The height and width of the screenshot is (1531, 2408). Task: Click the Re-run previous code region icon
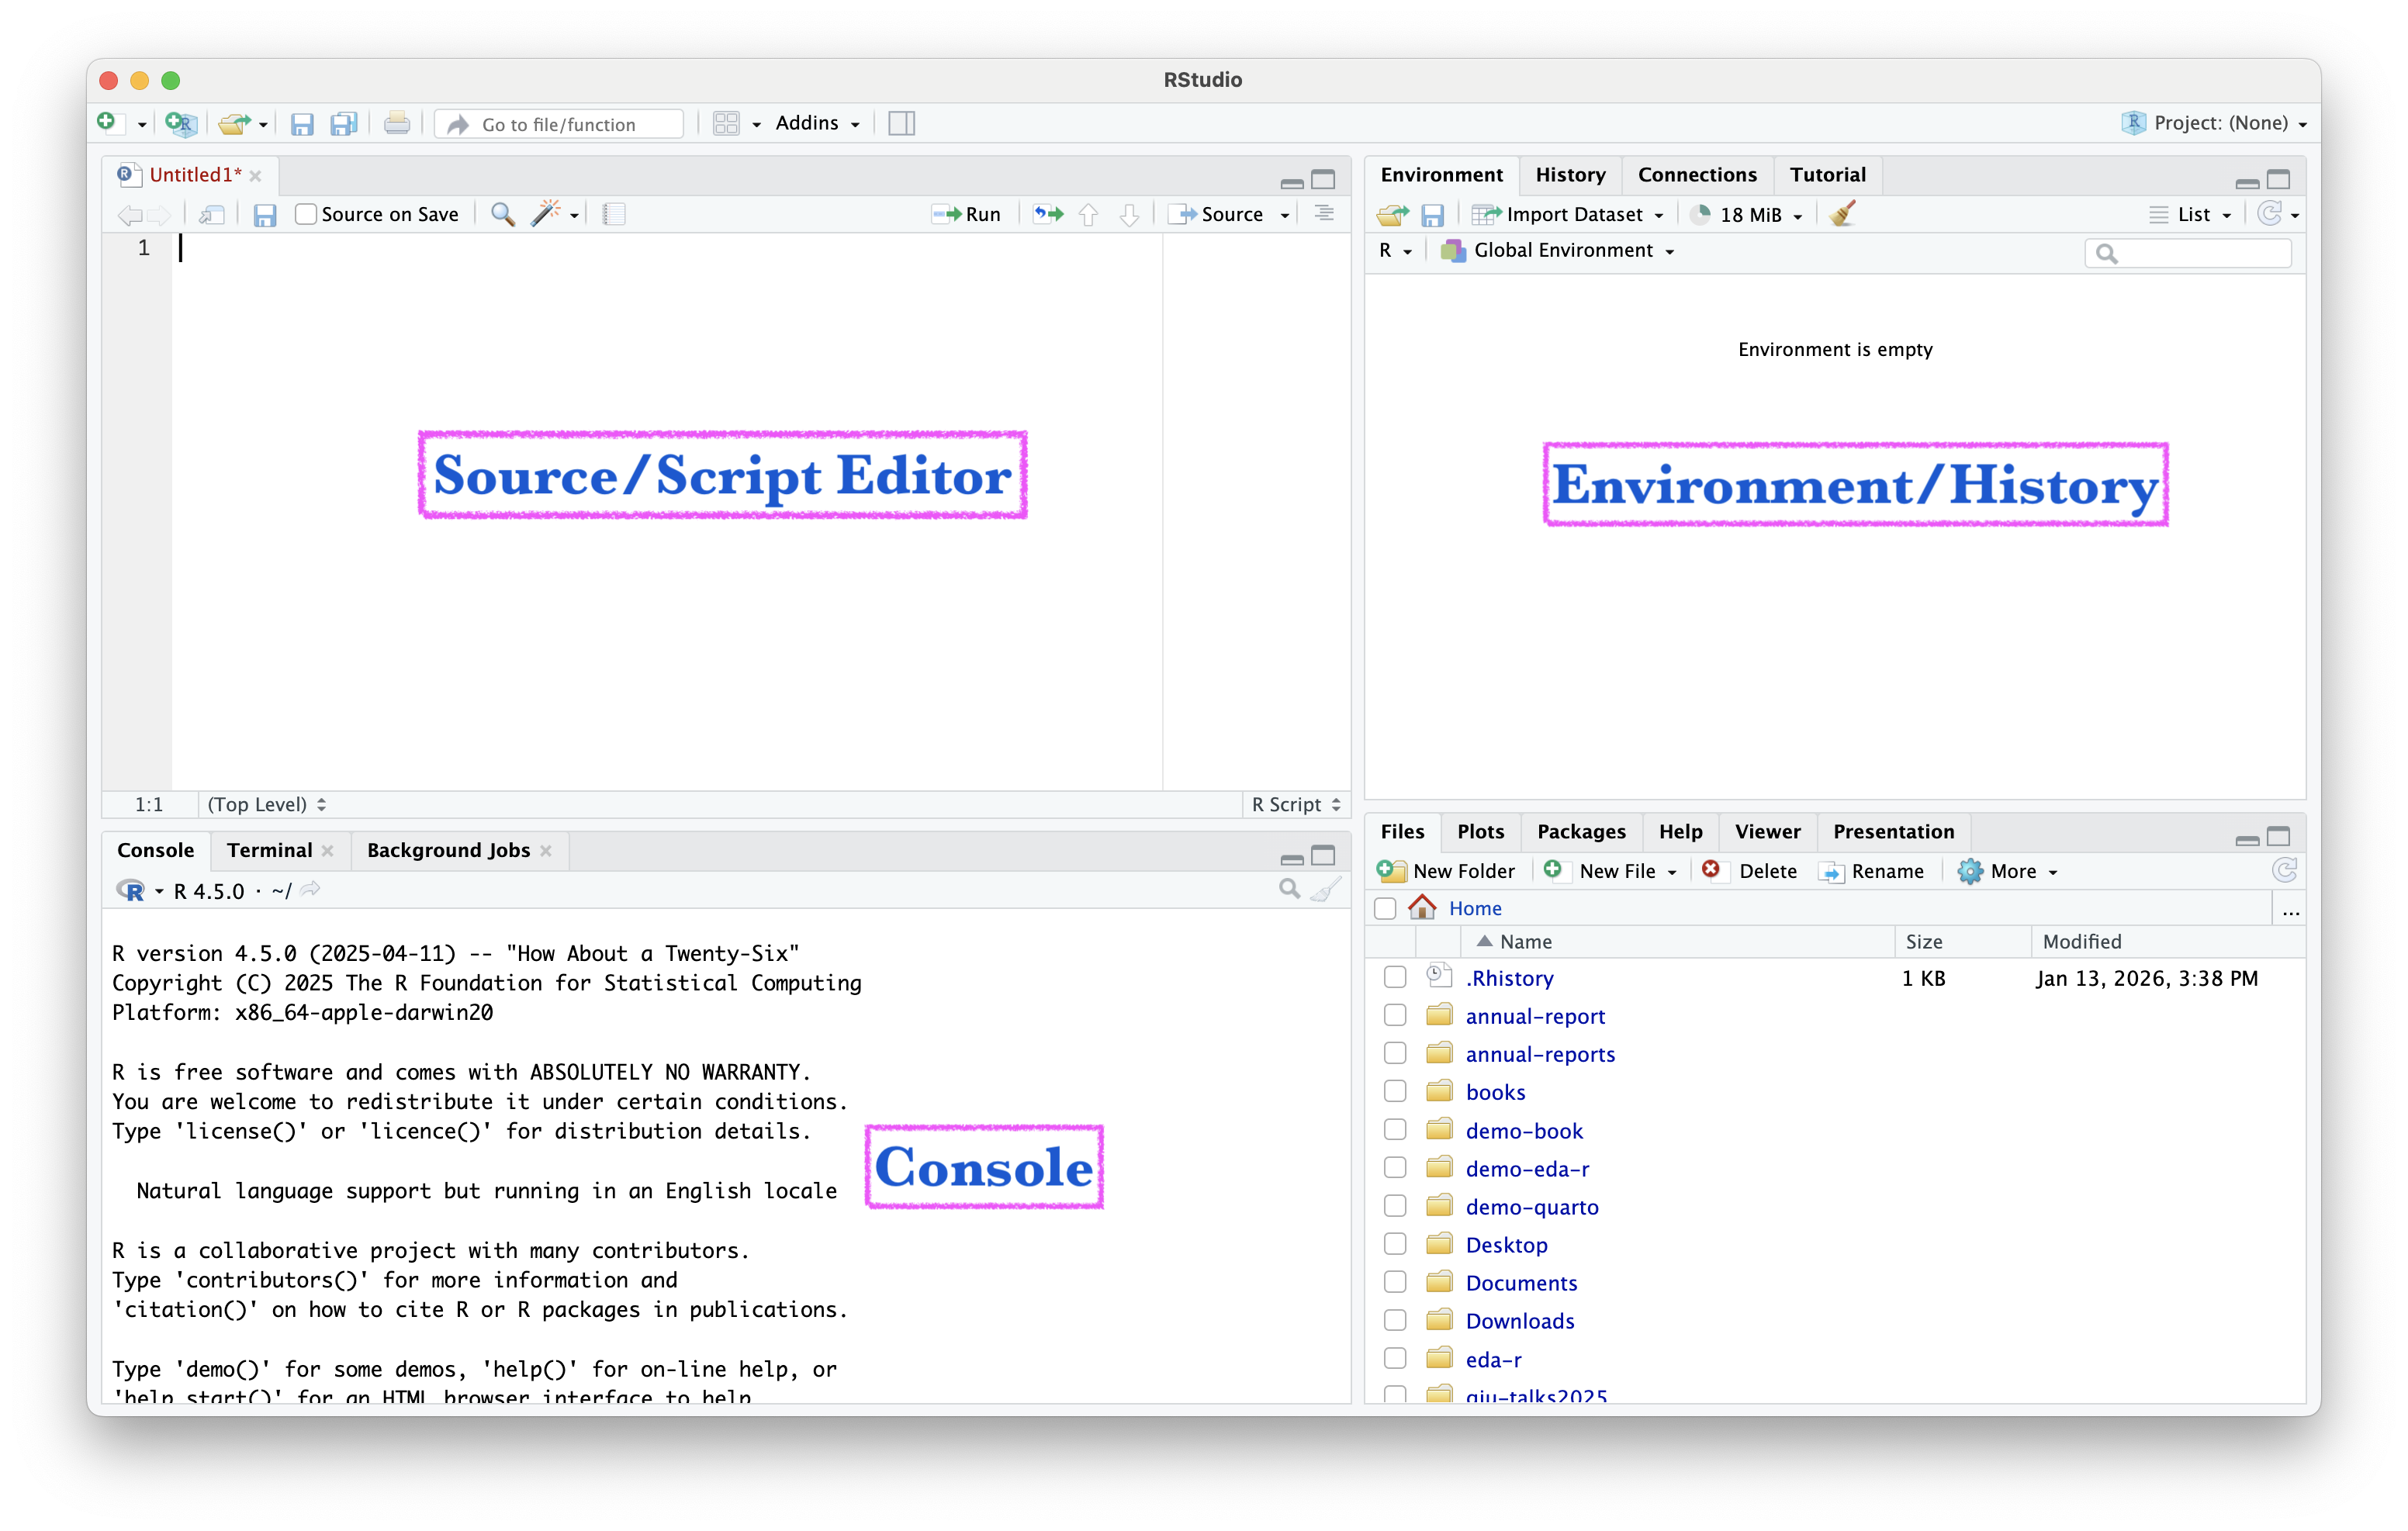(1048, 213)
